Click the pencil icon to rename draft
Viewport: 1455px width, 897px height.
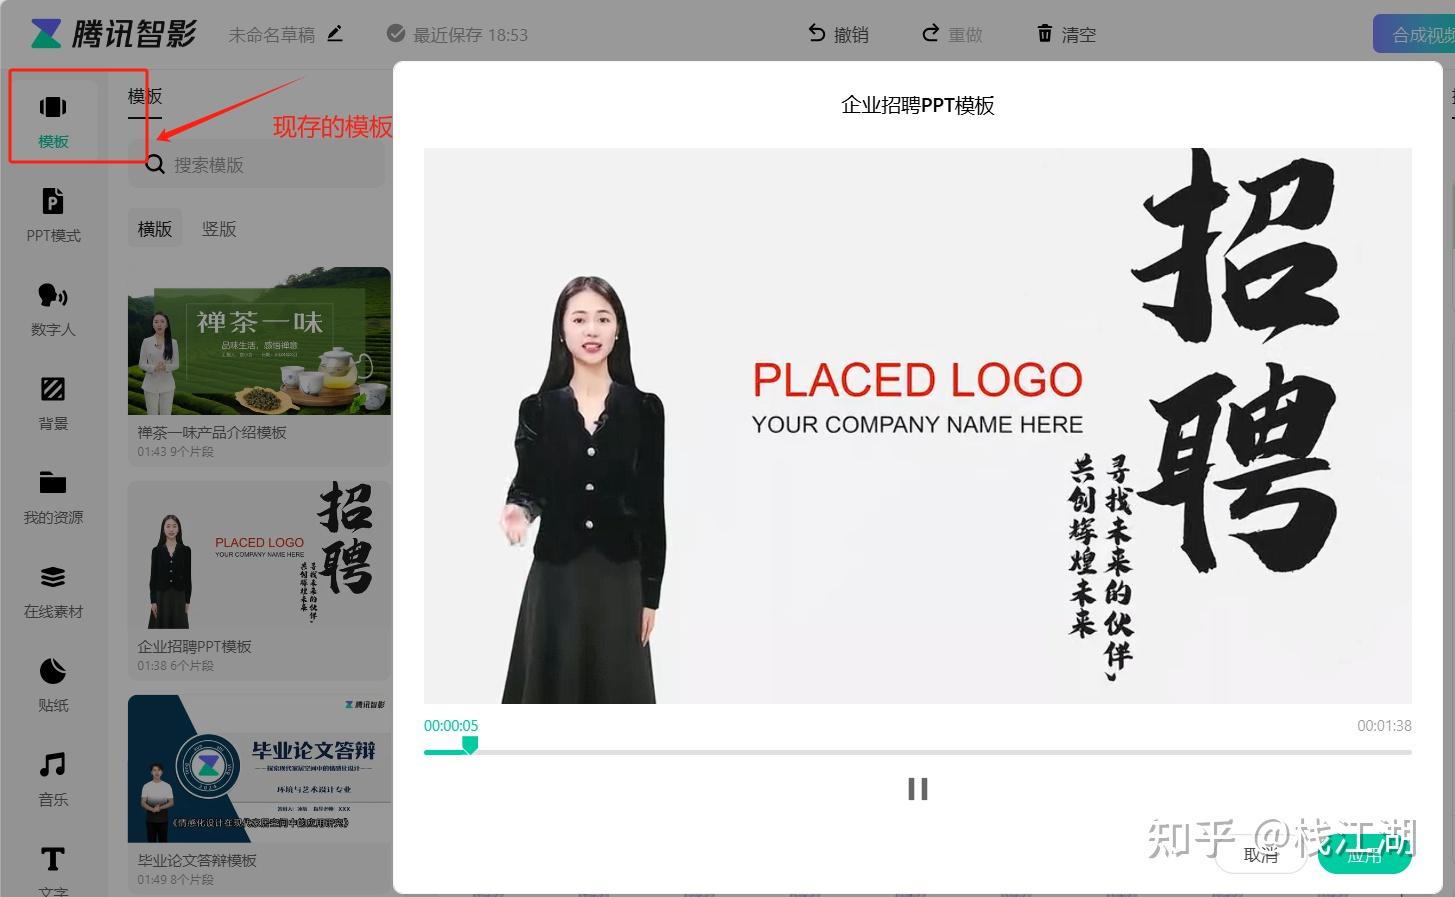(x=335, y=34)
